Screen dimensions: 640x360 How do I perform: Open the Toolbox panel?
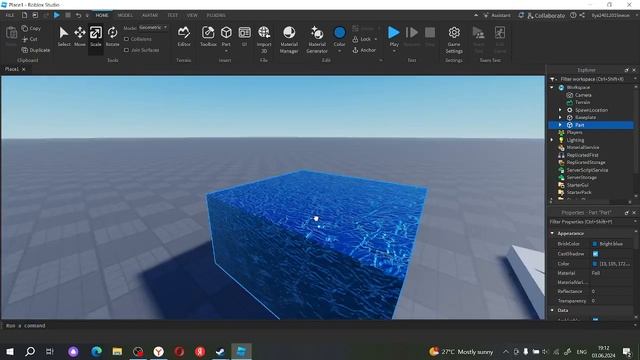208,36
